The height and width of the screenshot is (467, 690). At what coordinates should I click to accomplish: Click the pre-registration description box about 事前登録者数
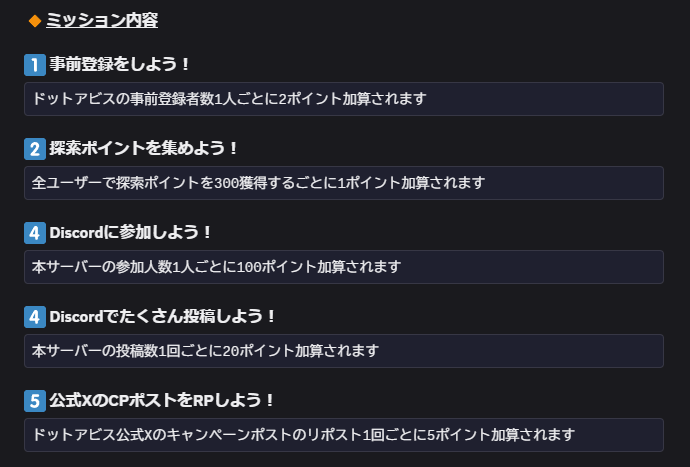click(343, 99)
